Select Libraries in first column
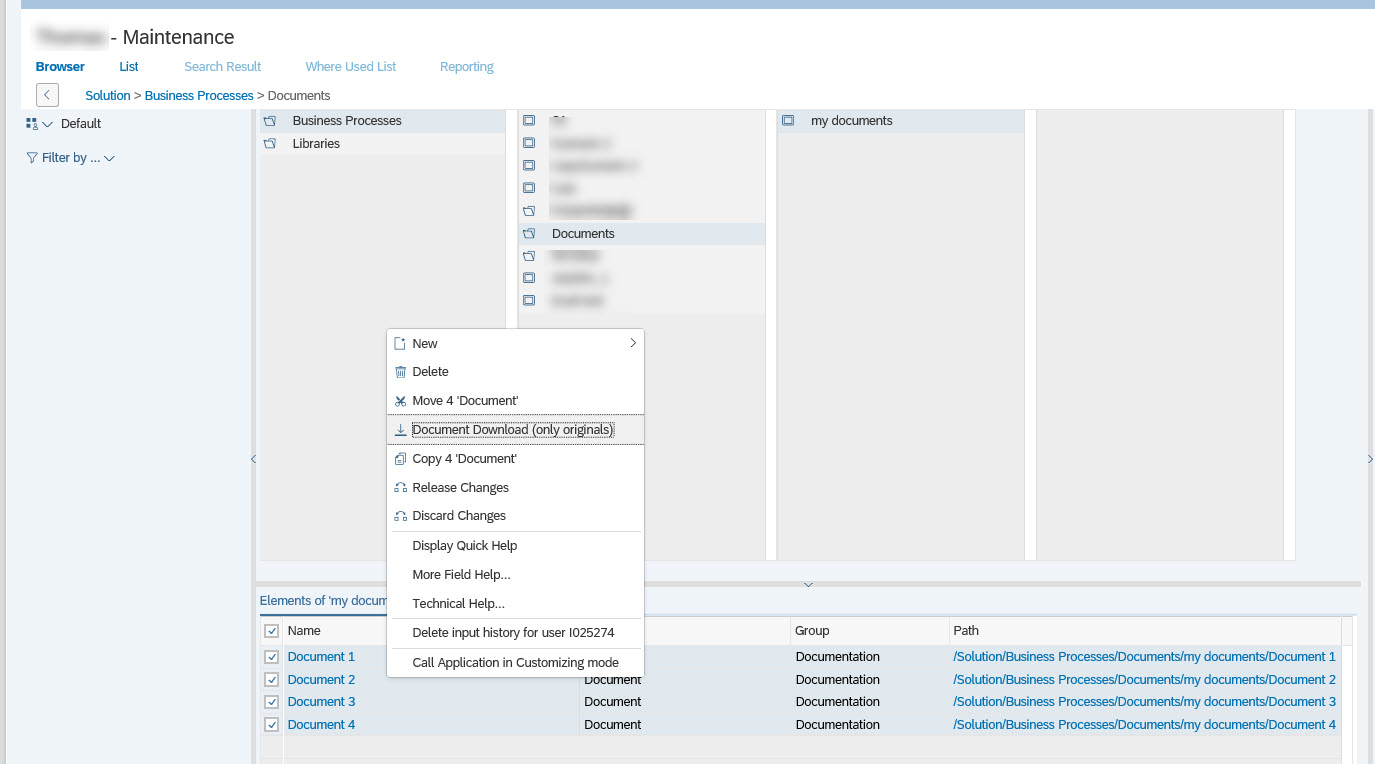The image size is (1375, 764). (x=382, y=144)
